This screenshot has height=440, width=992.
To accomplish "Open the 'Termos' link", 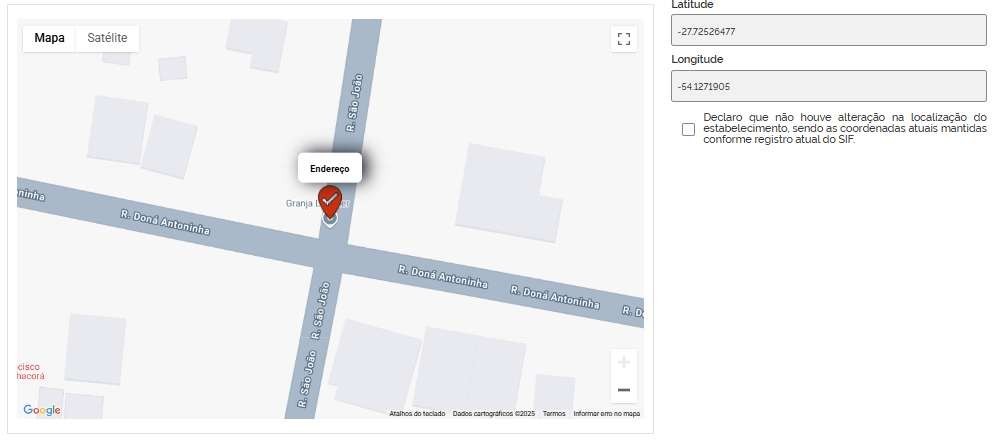I will (x=554, y=414).
